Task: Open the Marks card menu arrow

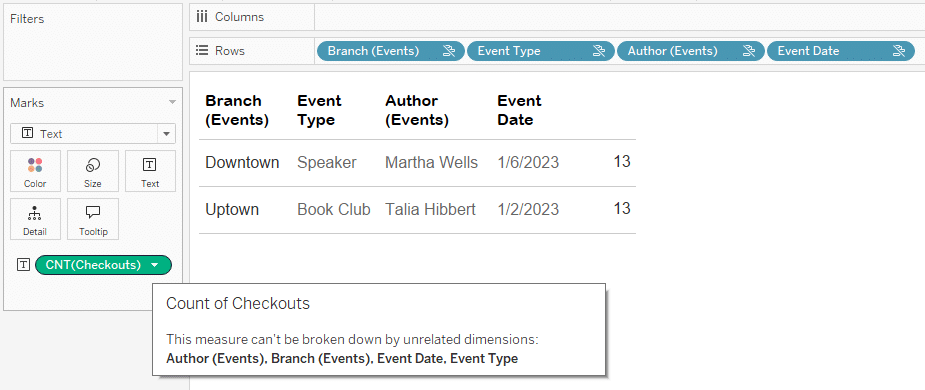Action: click(172, 103)
